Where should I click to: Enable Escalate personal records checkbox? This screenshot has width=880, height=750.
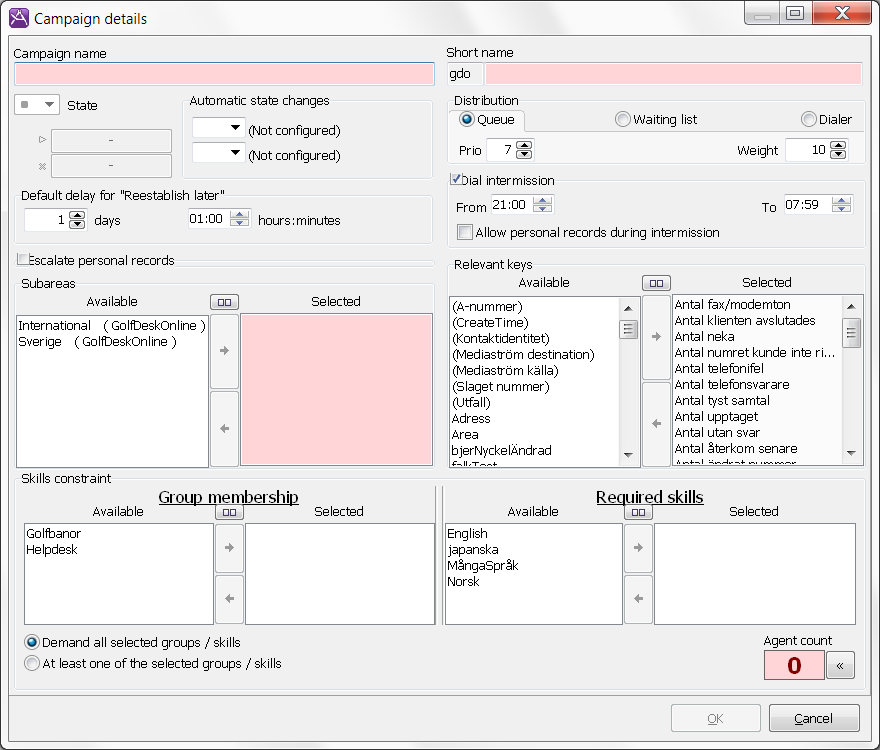tap(23, 260)
